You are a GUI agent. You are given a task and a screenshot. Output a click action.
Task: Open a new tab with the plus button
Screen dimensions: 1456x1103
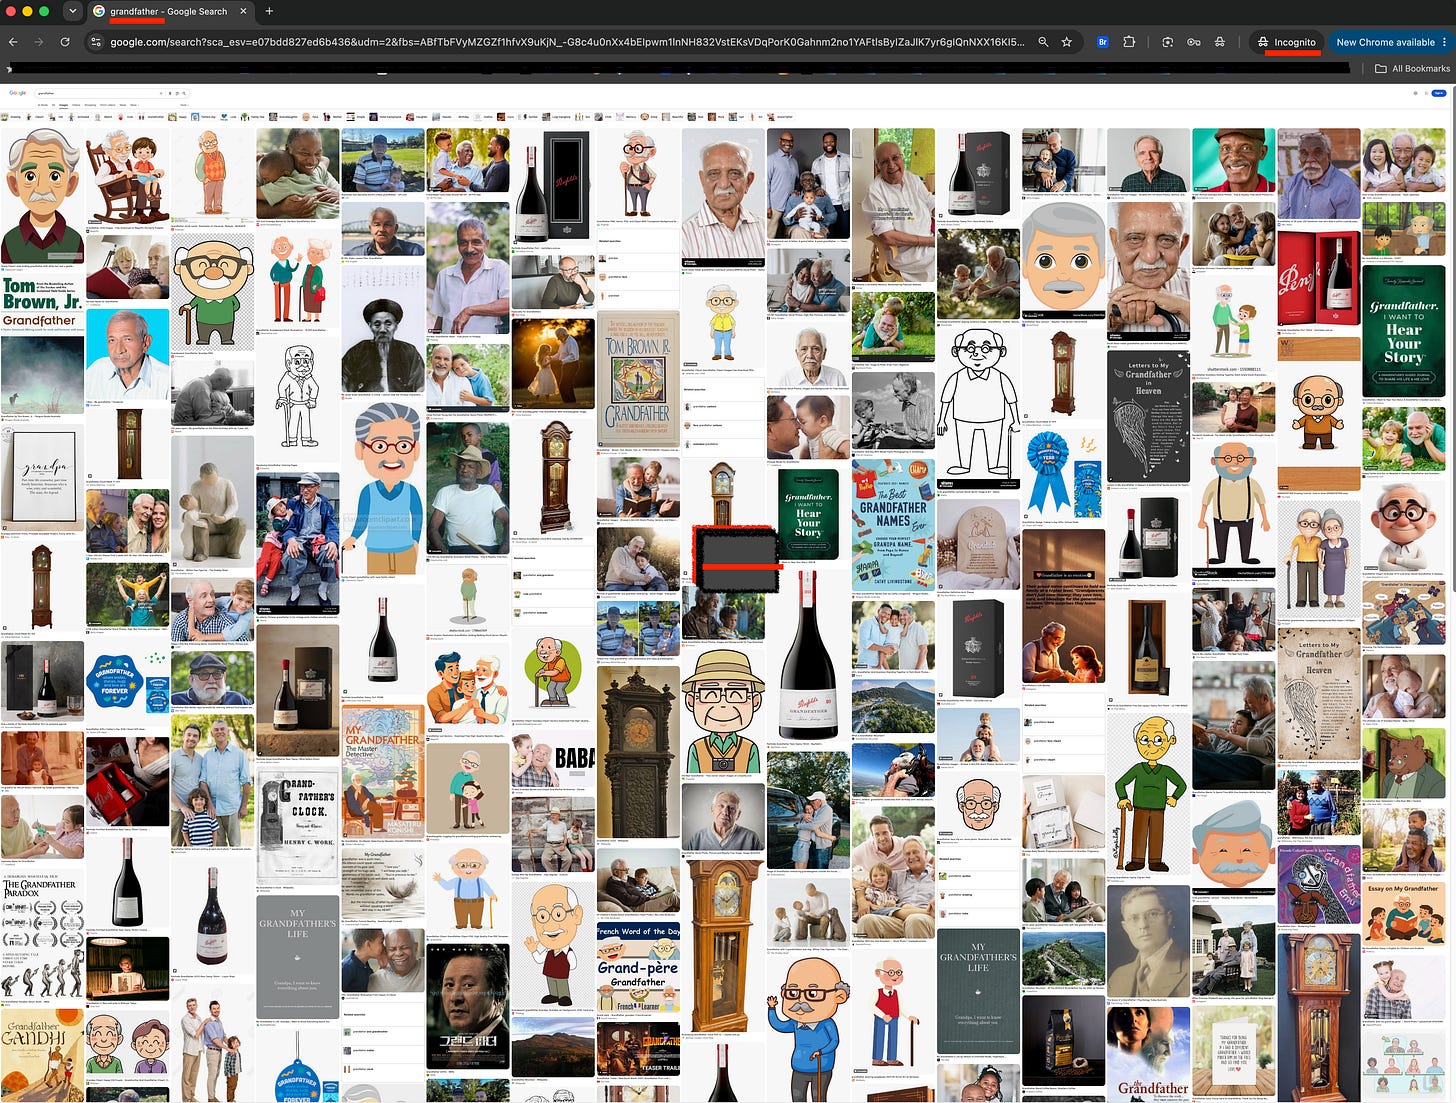[269, 11]
